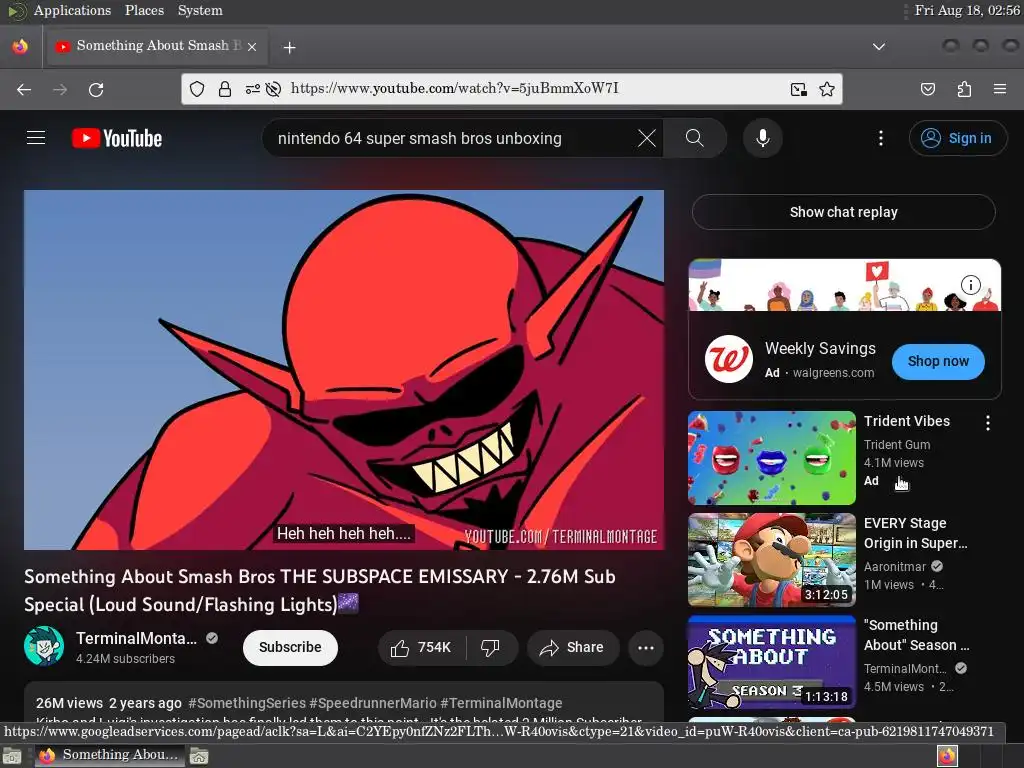Open the tracking protection shield icon

click(x=197, y=89)
